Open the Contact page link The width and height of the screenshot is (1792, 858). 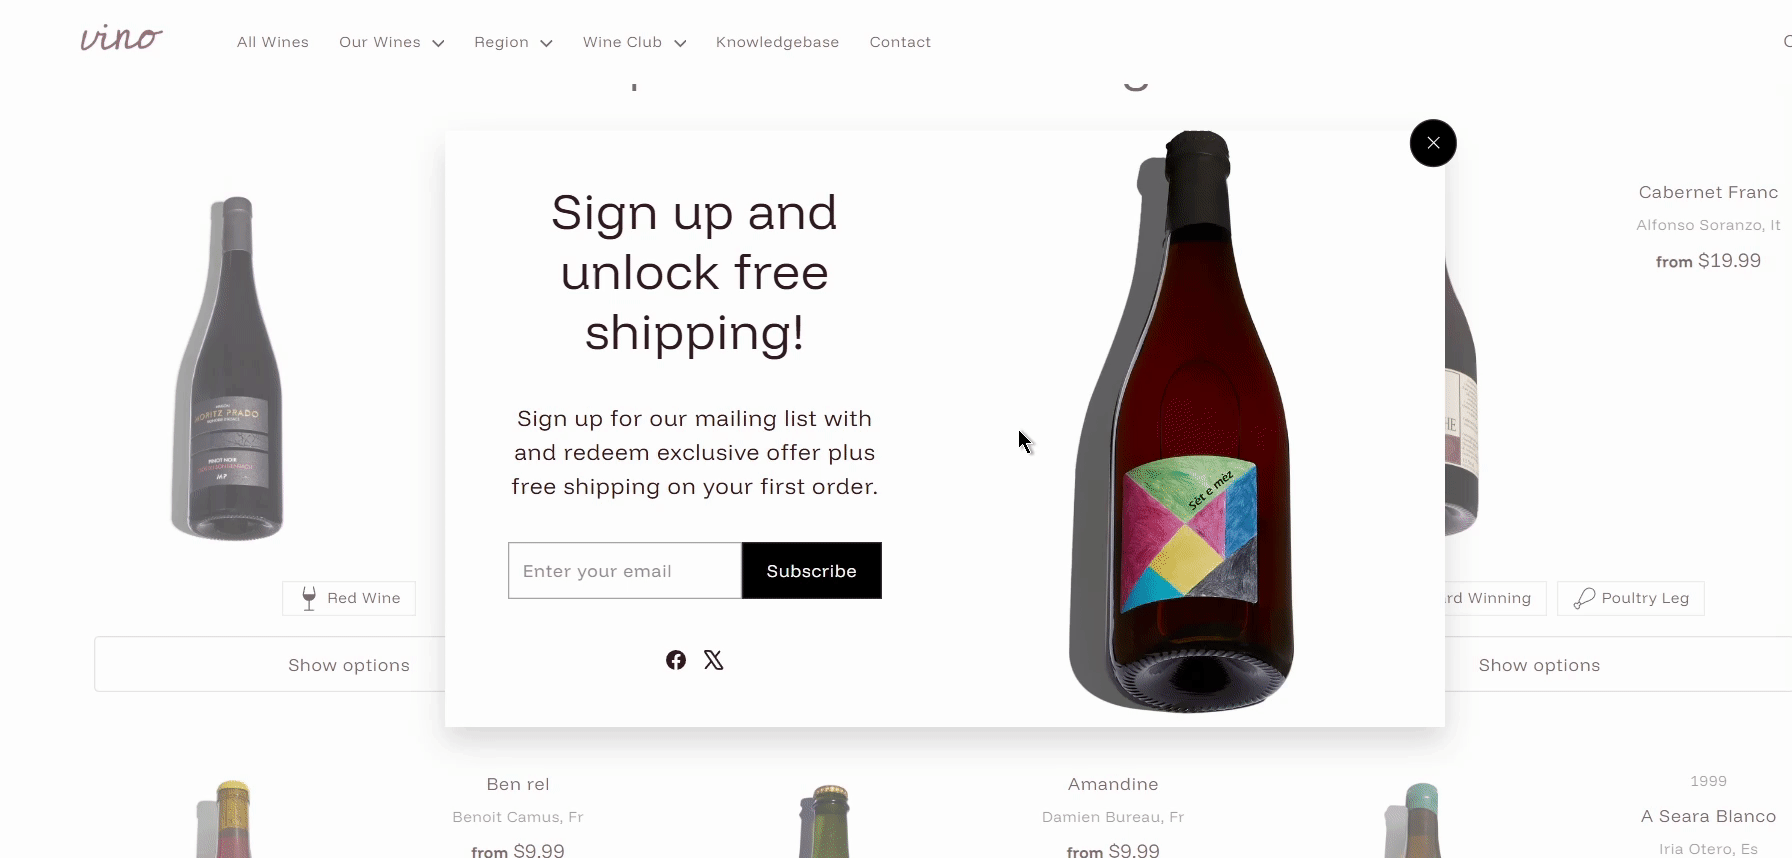(900, 42)
